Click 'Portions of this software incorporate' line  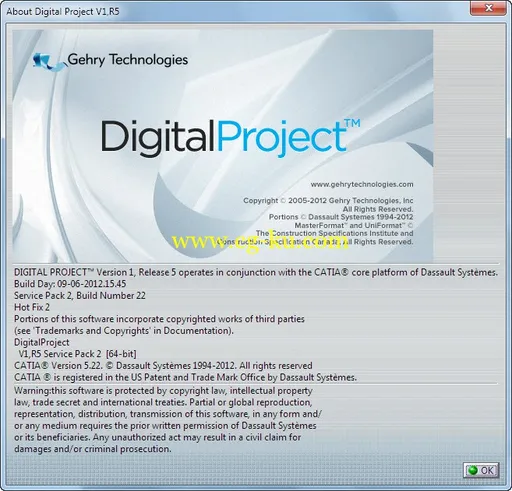(159, 319)
